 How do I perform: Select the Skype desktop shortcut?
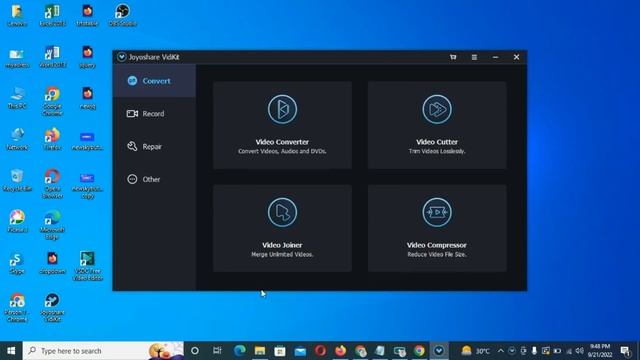point(17,263)
